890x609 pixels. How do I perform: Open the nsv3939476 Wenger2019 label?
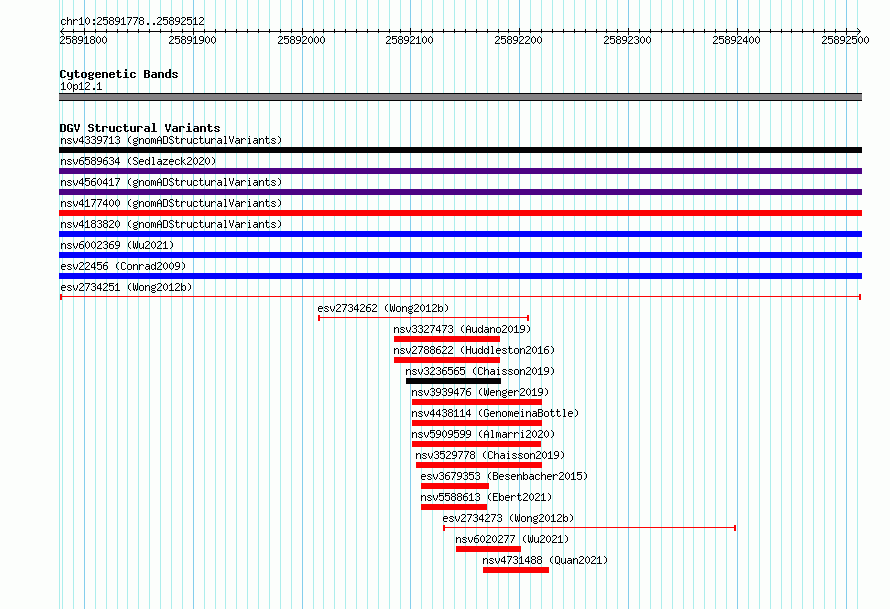pyautogui.click(x=480, y=392)
